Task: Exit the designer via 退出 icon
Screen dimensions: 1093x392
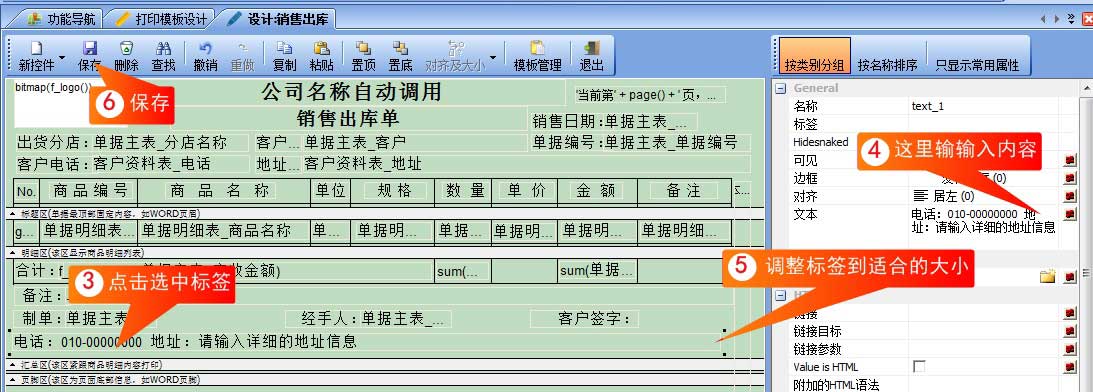Action: [x=592, y=49]
